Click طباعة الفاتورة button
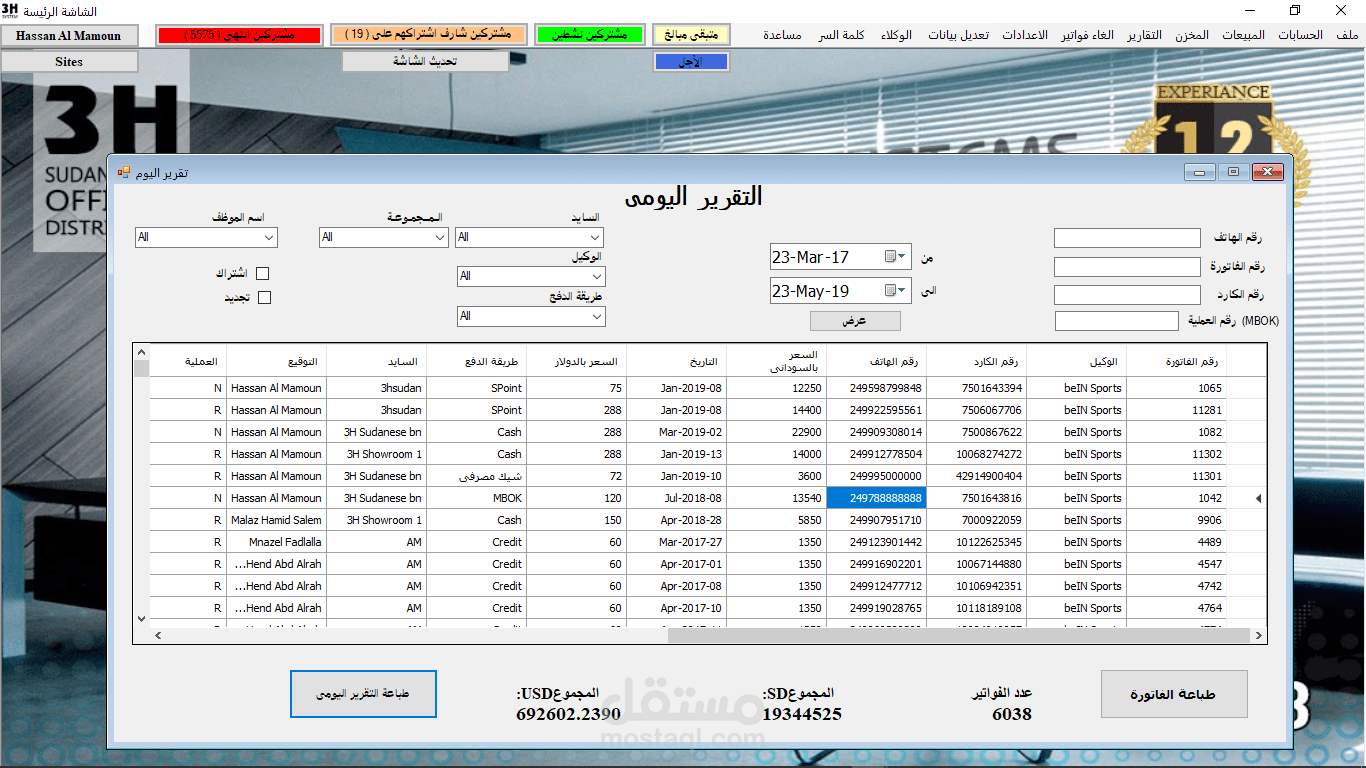 (x=1174, y=694)
